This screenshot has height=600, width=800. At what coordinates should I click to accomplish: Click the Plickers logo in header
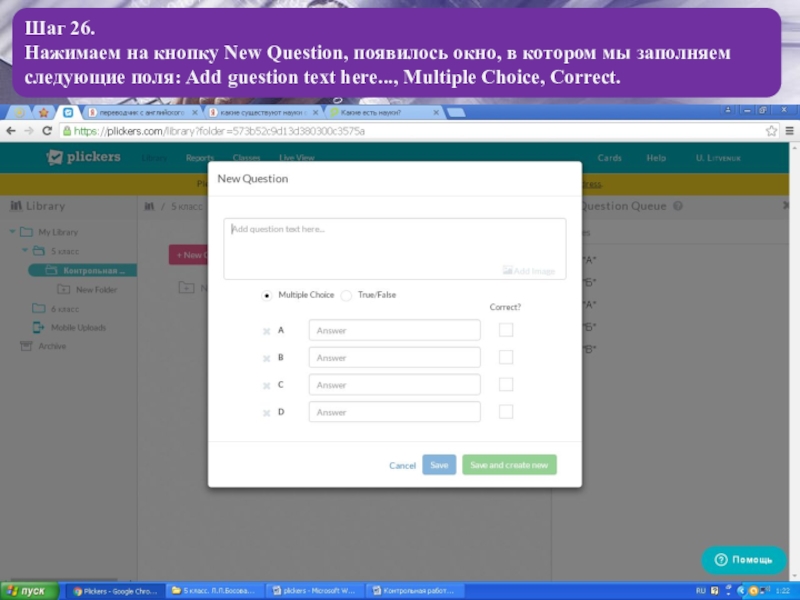pos(84,157)
